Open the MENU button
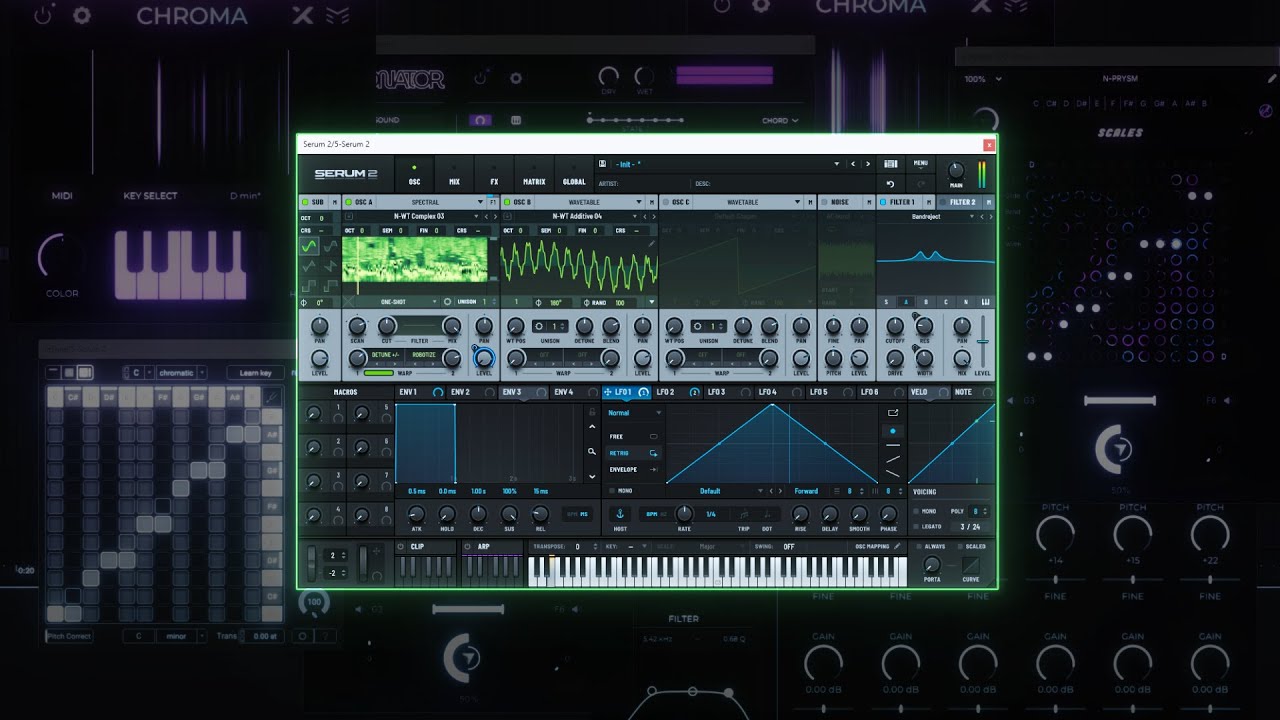The width and height of the screenshot is (1280, 720). click(920, 164)
